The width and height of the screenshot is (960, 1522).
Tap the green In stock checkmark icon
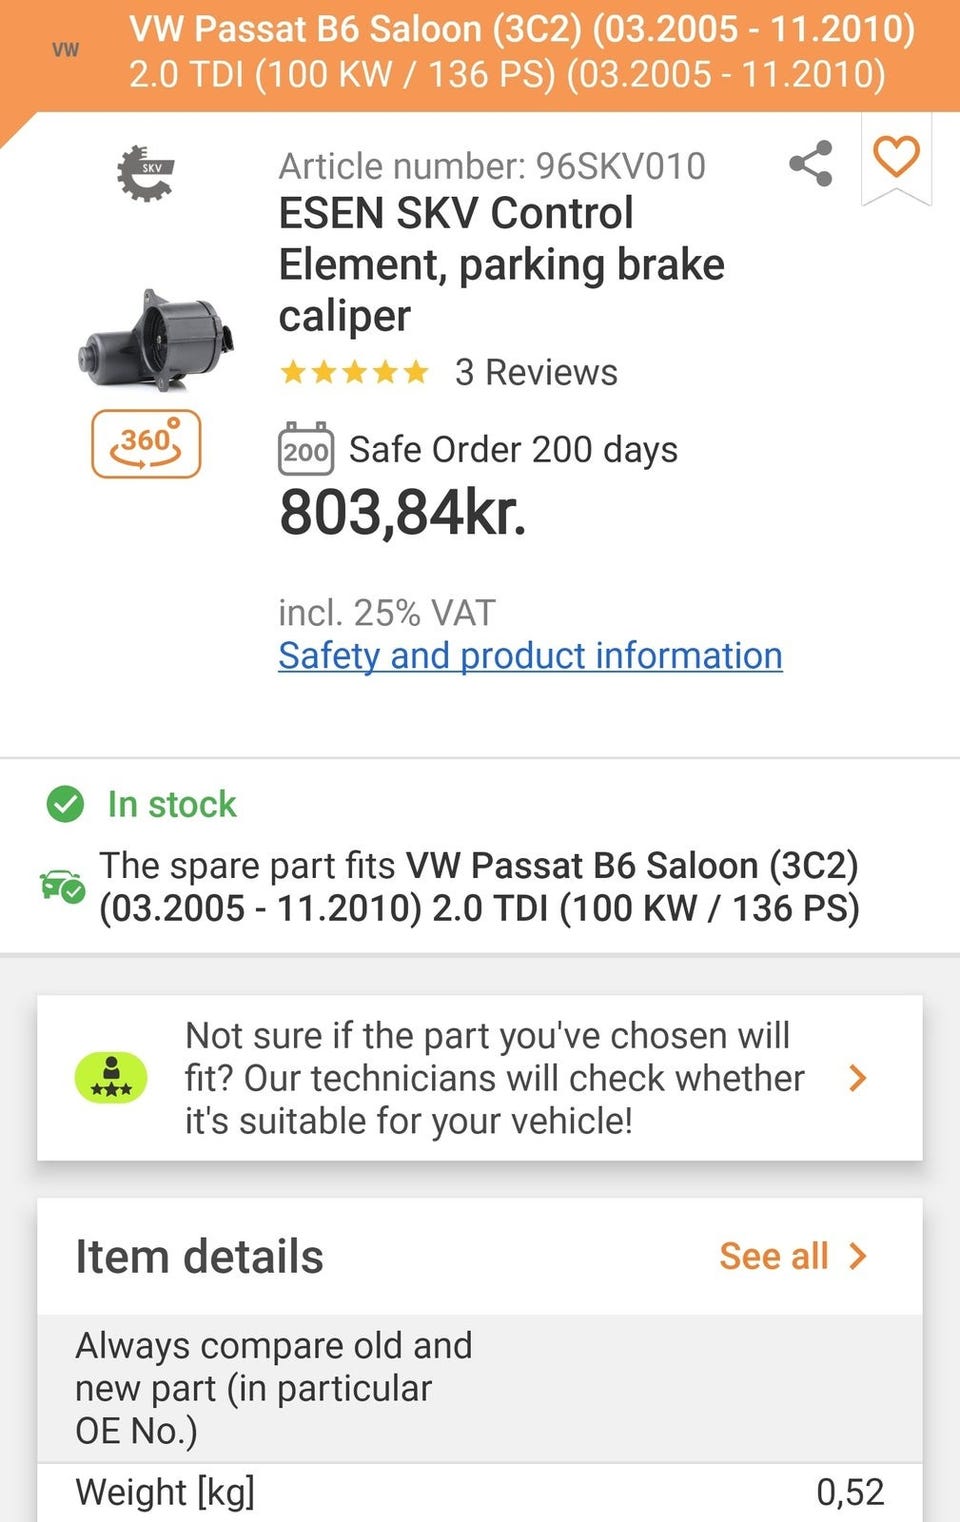click(x=65, y=804)
